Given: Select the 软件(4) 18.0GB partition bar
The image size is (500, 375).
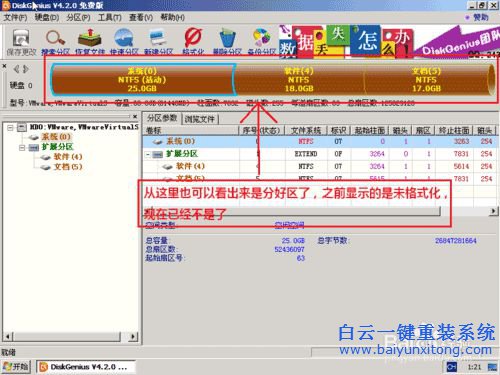Looking at the screenshot, I should 299,79.
